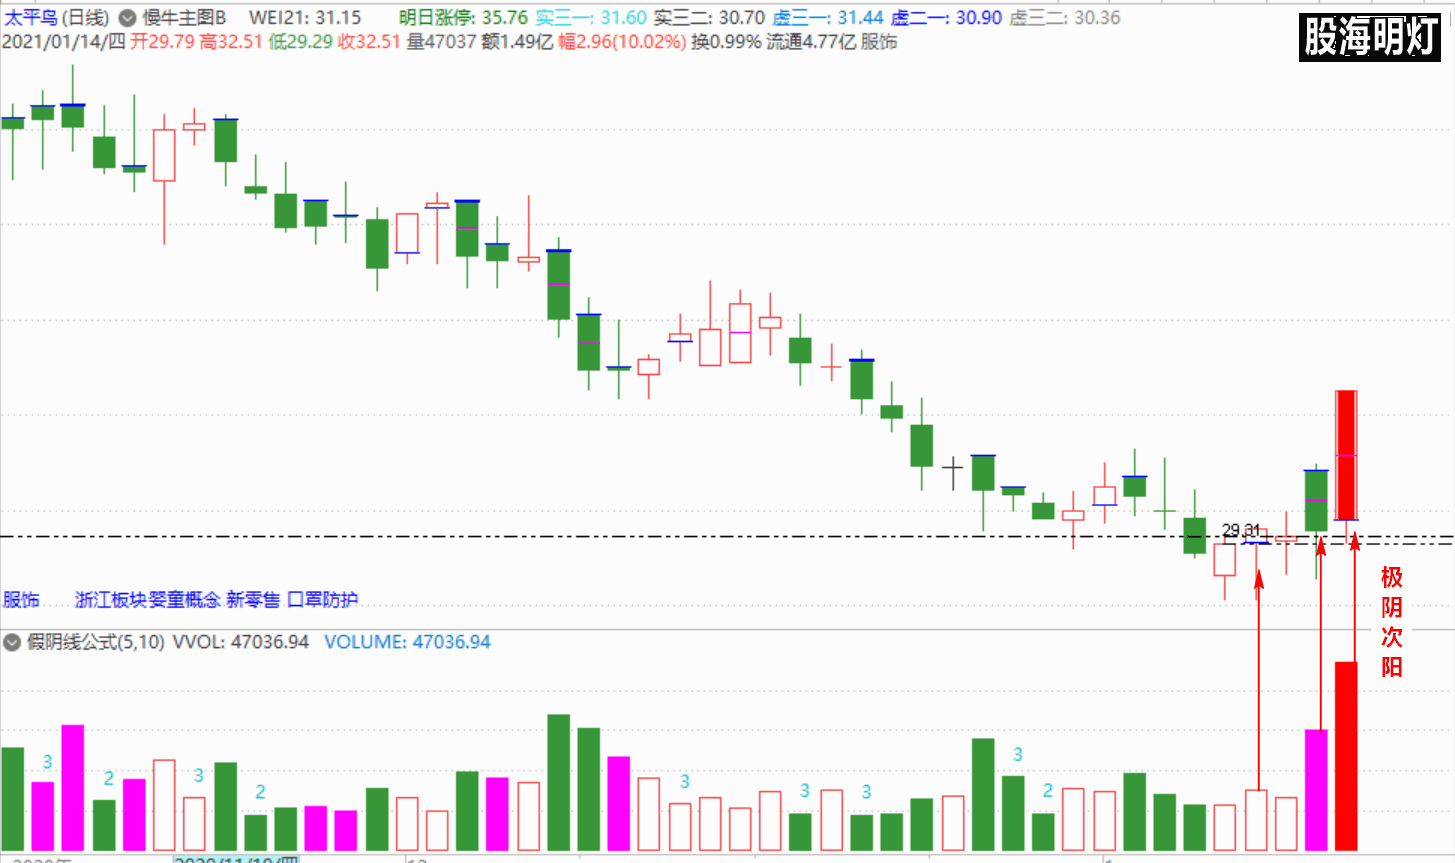The width and height of the screenshot is (1455, 863).
Task: Open the 浙江板块 sector link
Action: [111, 600]
